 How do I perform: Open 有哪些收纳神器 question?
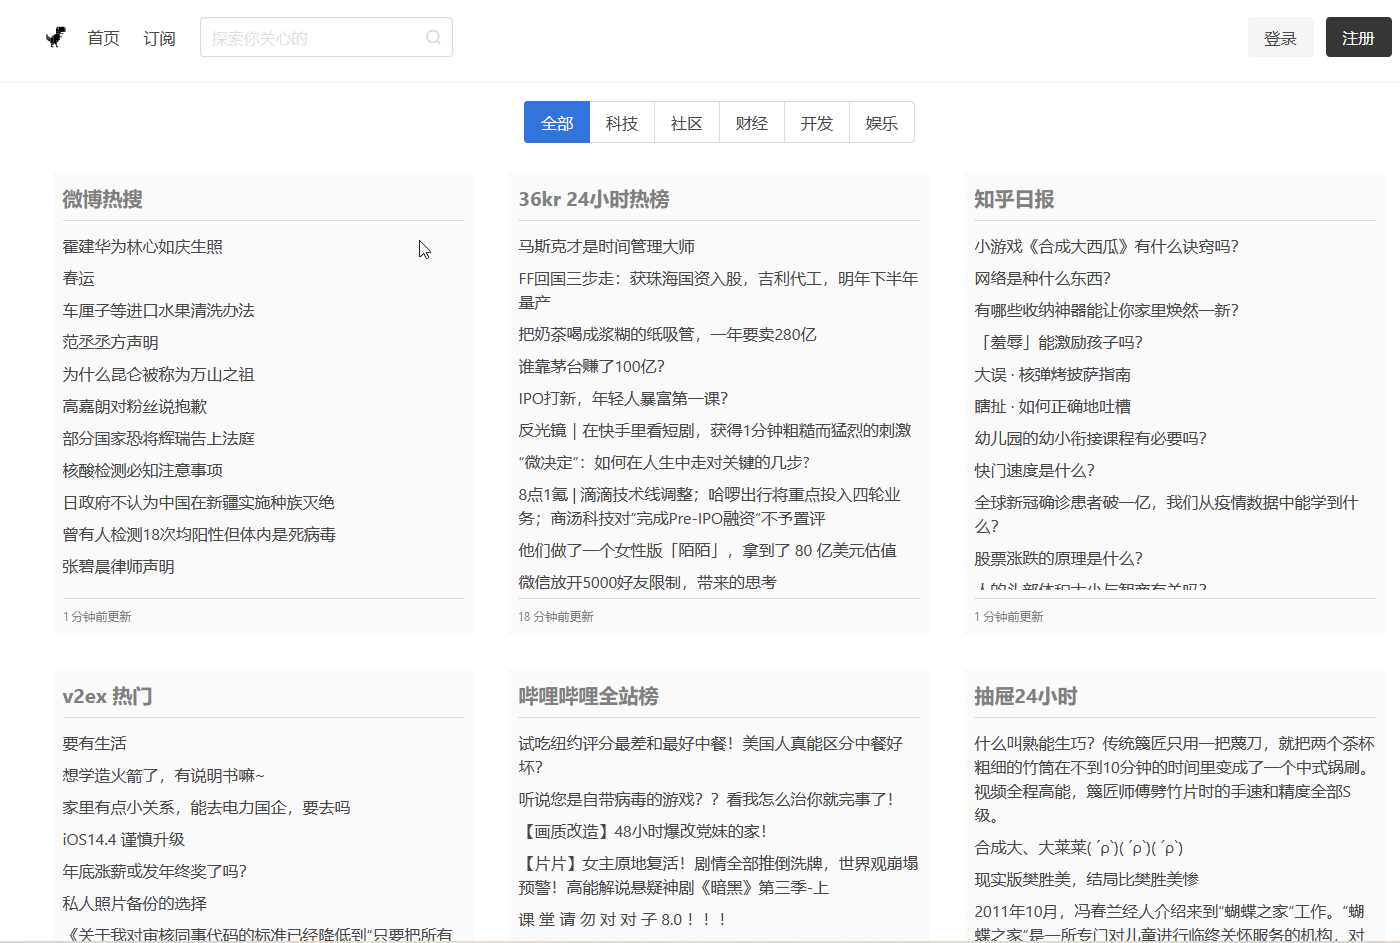1106,311
